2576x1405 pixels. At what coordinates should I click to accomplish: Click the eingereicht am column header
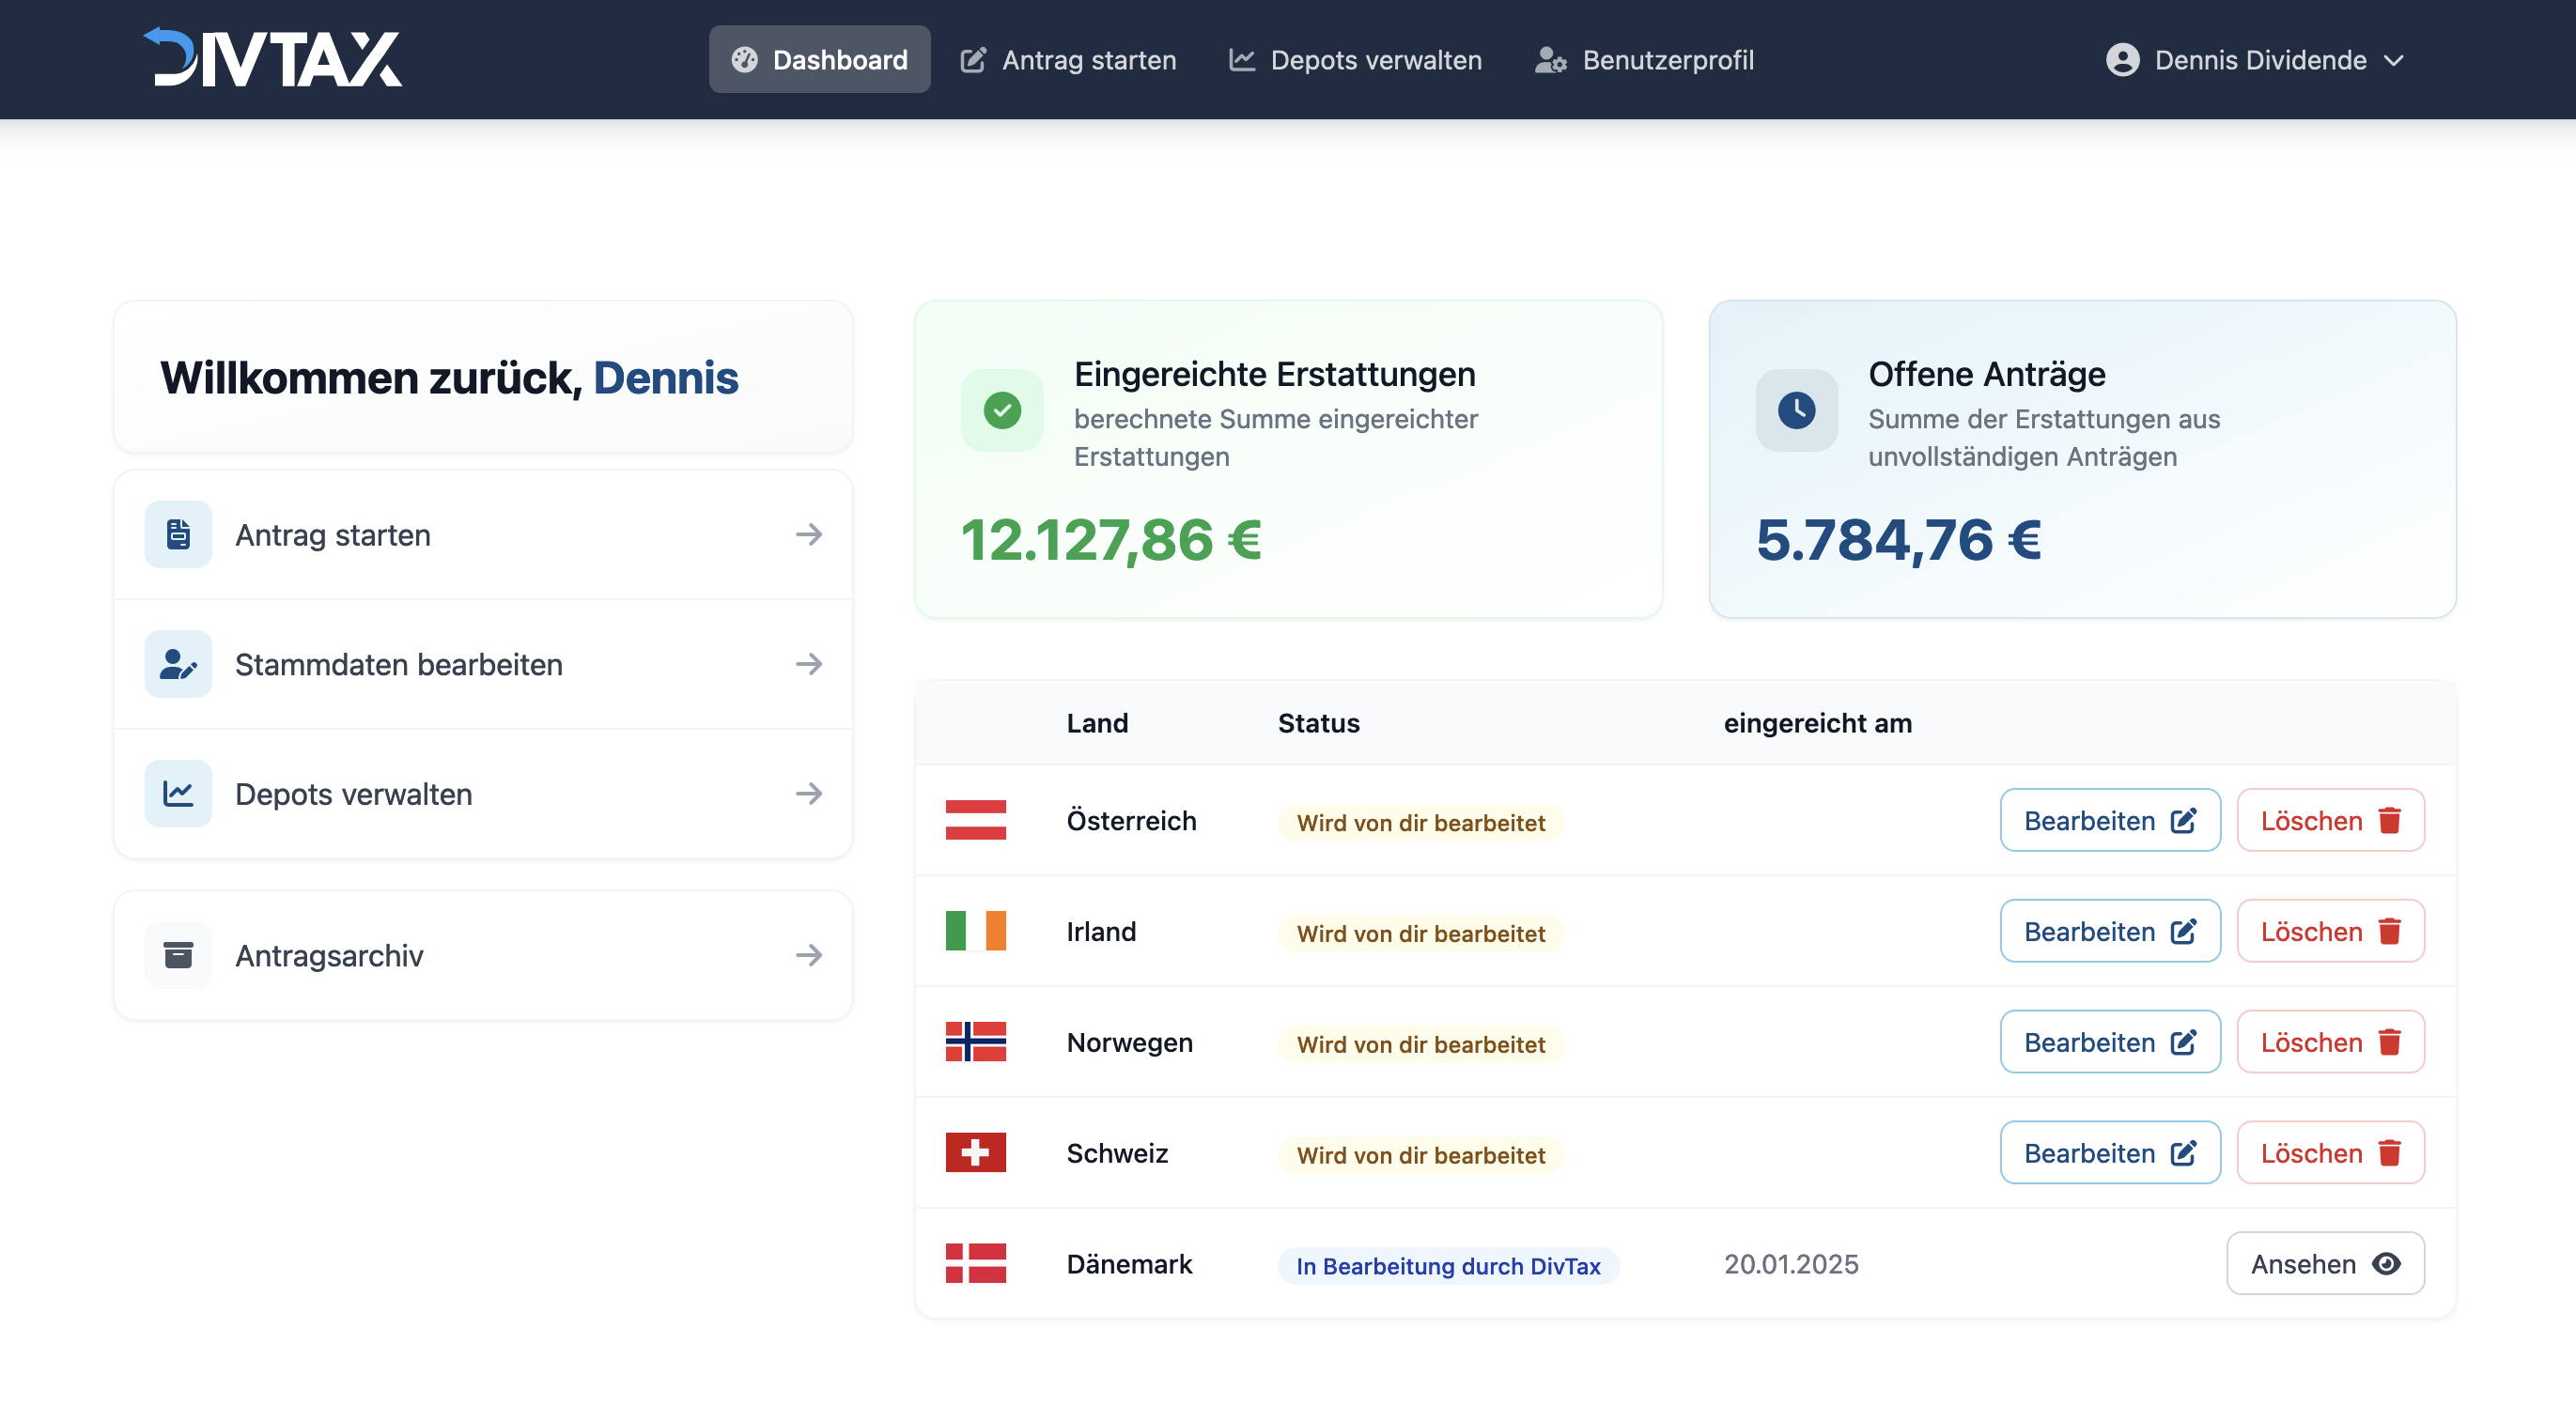pos(1817,723)
